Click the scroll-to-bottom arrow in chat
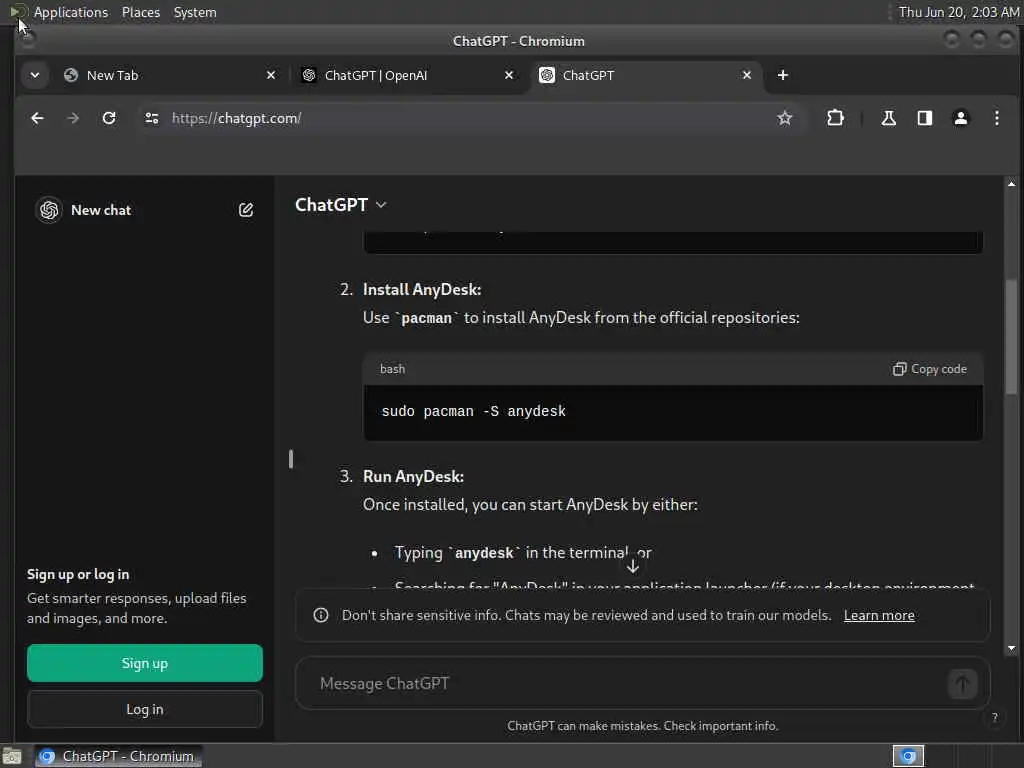This screenshot has height=768, width=1024. pos(632,565)
